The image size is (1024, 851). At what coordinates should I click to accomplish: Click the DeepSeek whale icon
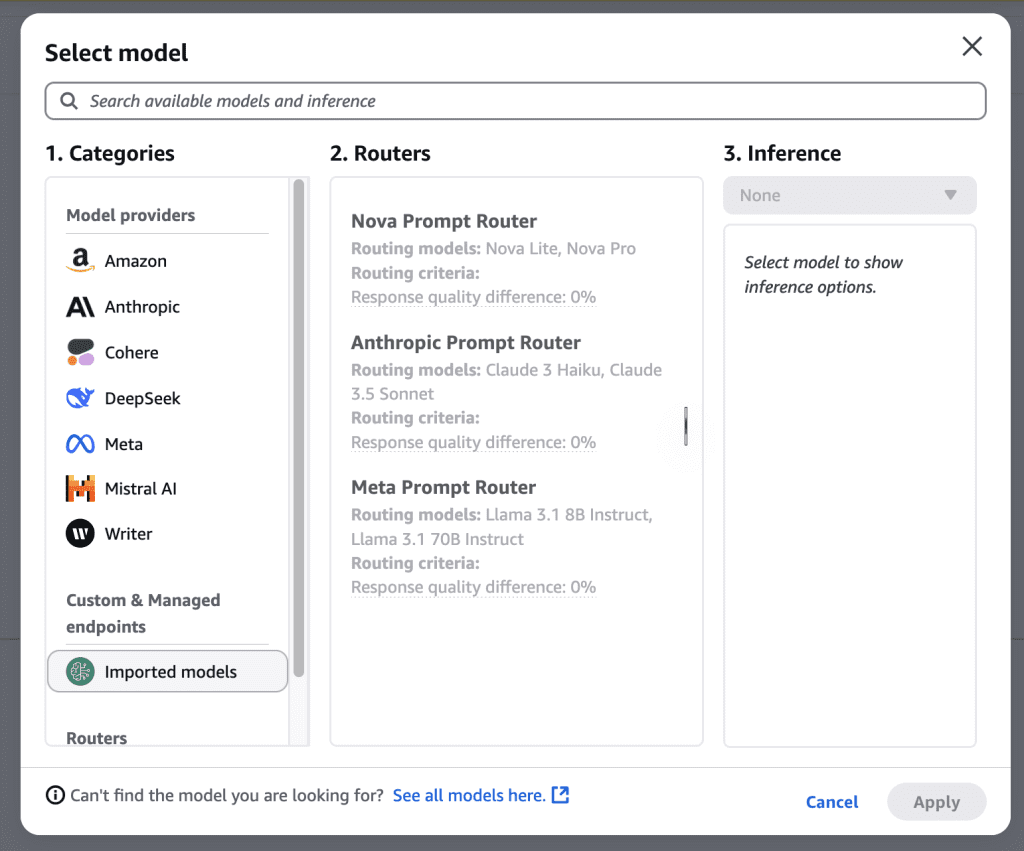[x=80, y=398]
